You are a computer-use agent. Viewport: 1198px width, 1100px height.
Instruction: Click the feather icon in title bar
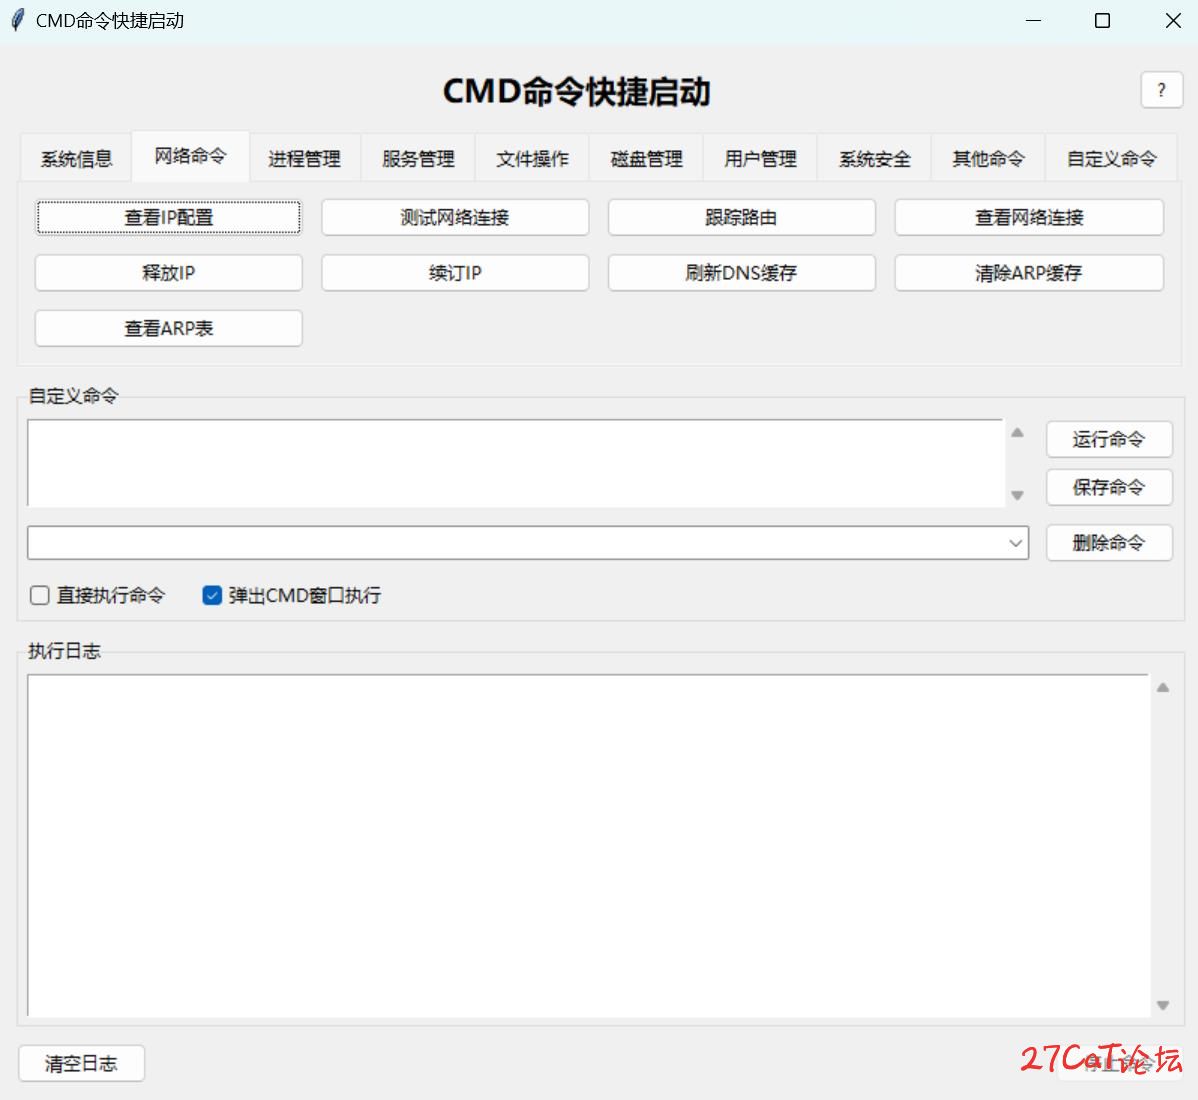coord(17,20)
